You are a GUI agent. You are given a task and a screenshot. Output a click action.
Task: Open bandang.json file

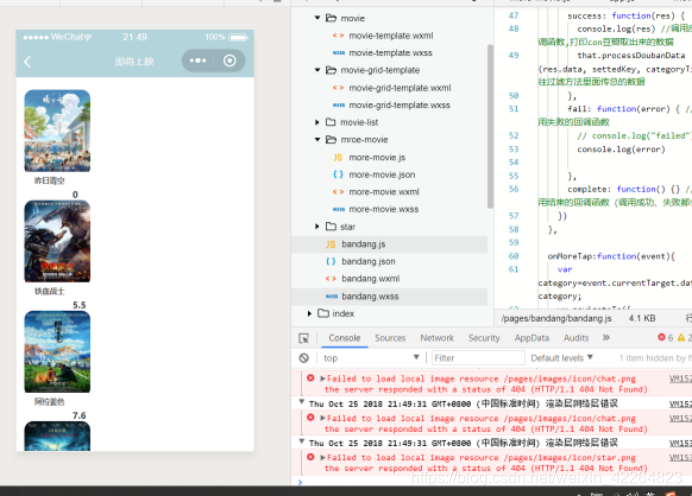[368, 261]
